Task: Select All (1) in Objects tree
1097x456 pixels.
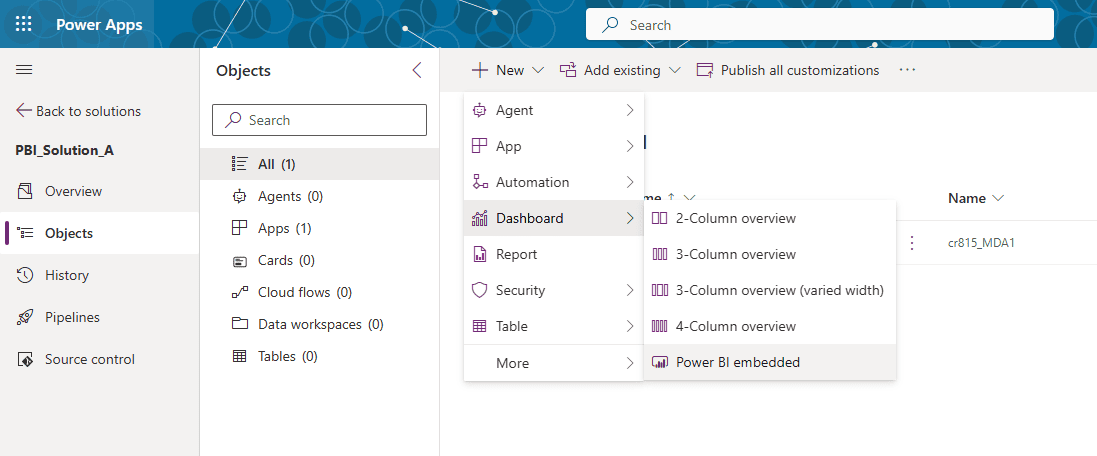Action: click(x=320, y=164)
